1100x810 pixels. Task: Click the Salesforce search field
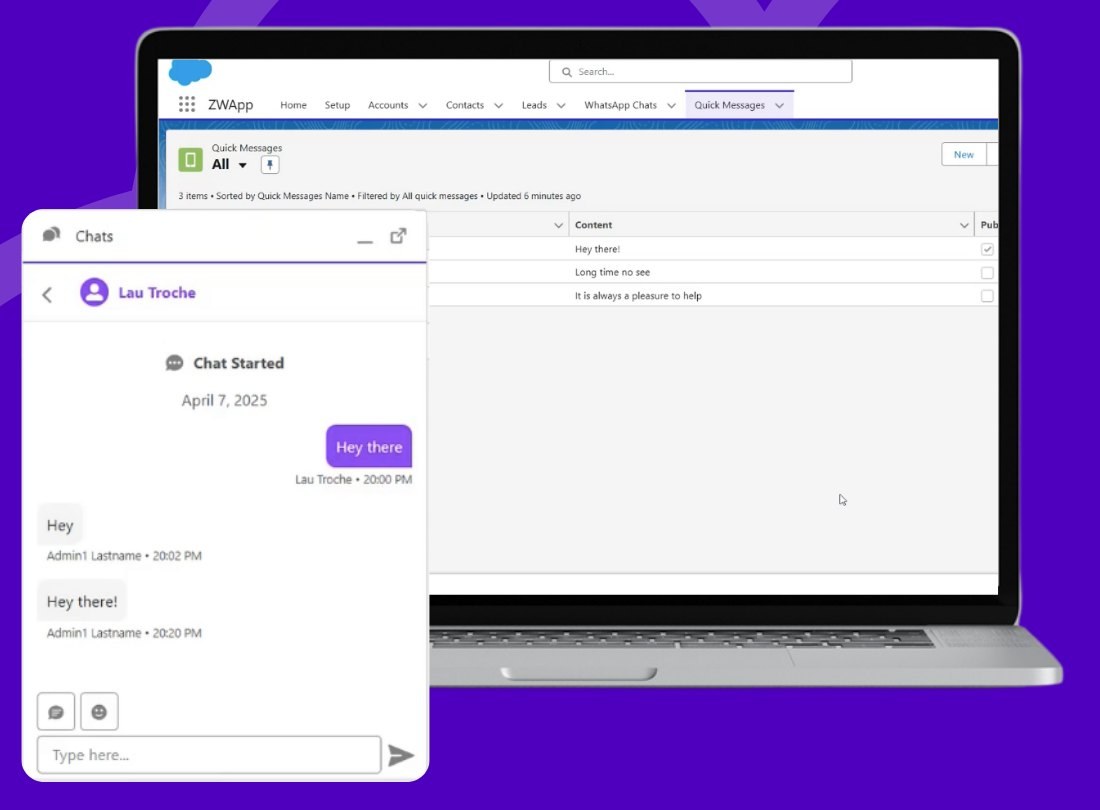701,72
